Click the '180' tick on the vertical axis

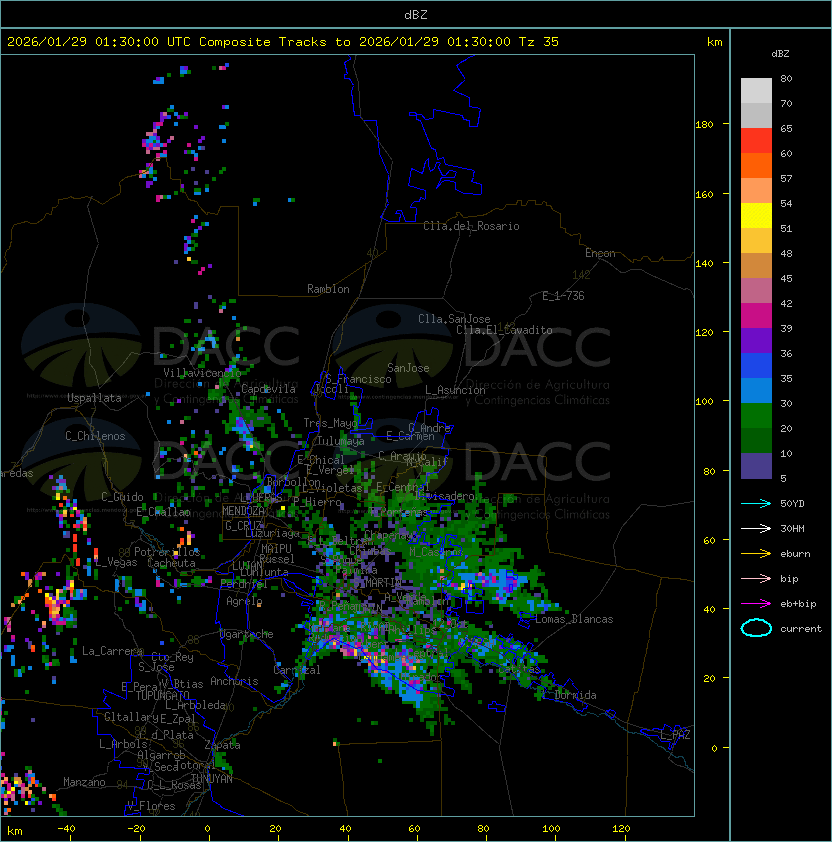[704, 125]
